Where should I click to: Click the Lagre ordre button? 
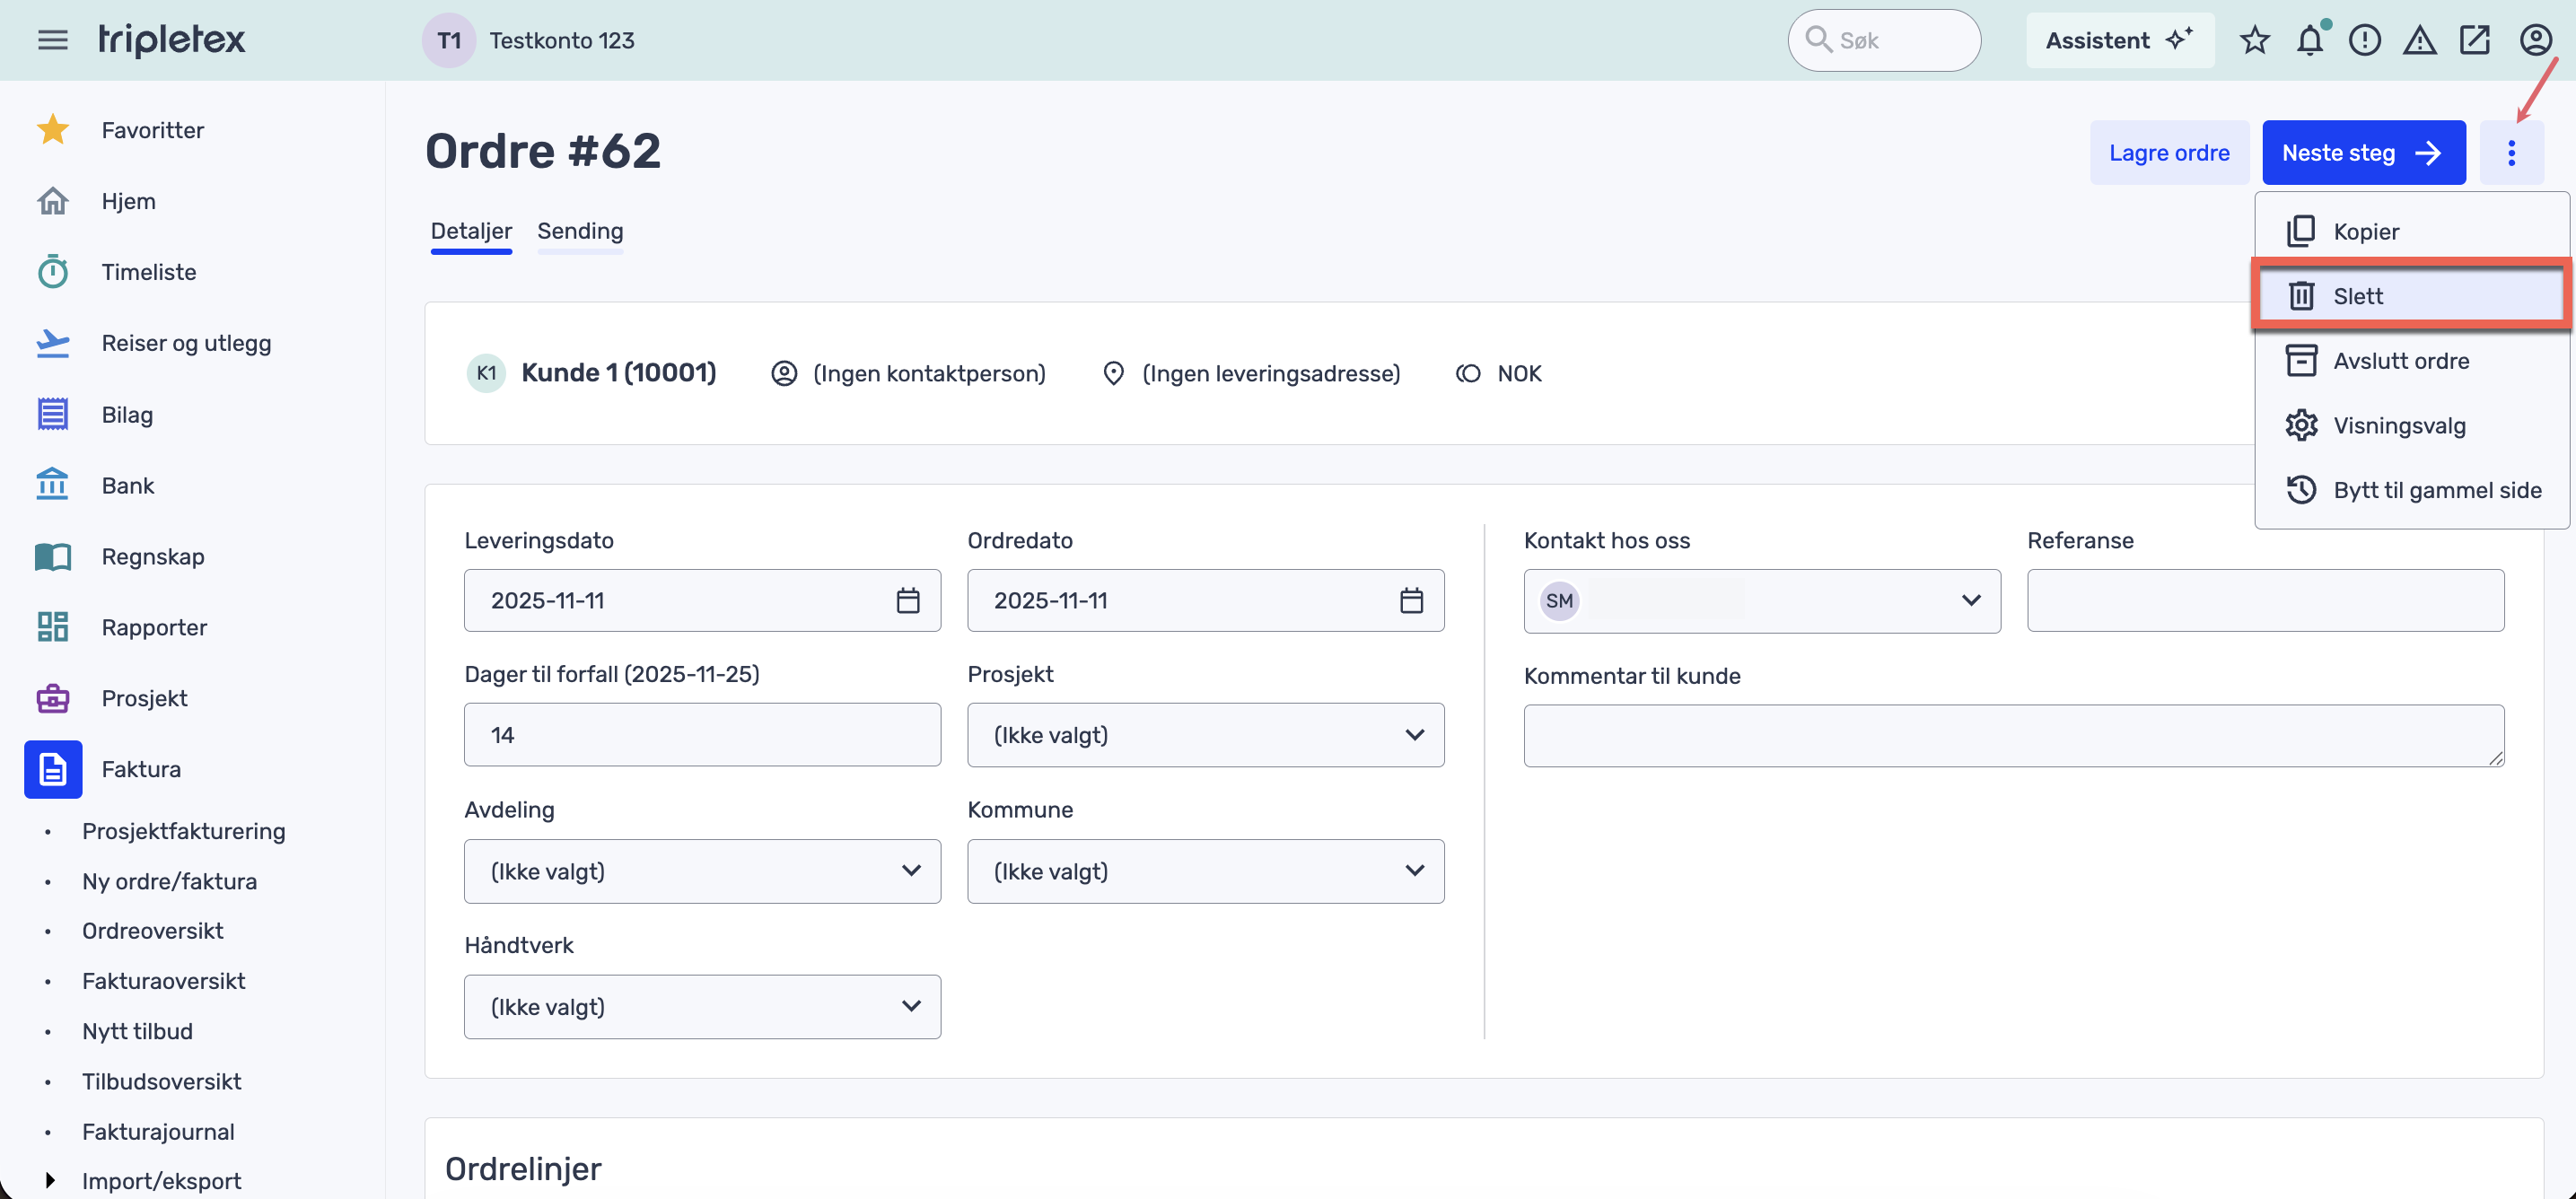(2168, 153)
